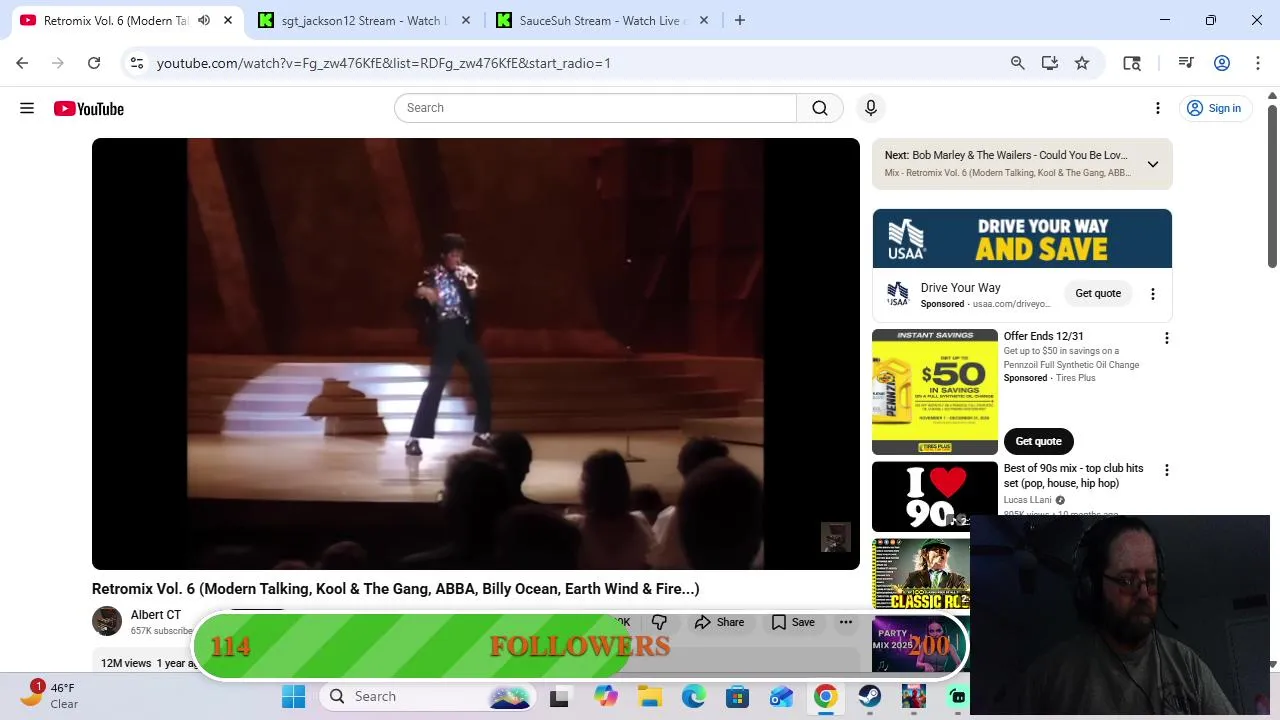
Task: Go forward with the browser forward arrow
Action: pos(58,63)
